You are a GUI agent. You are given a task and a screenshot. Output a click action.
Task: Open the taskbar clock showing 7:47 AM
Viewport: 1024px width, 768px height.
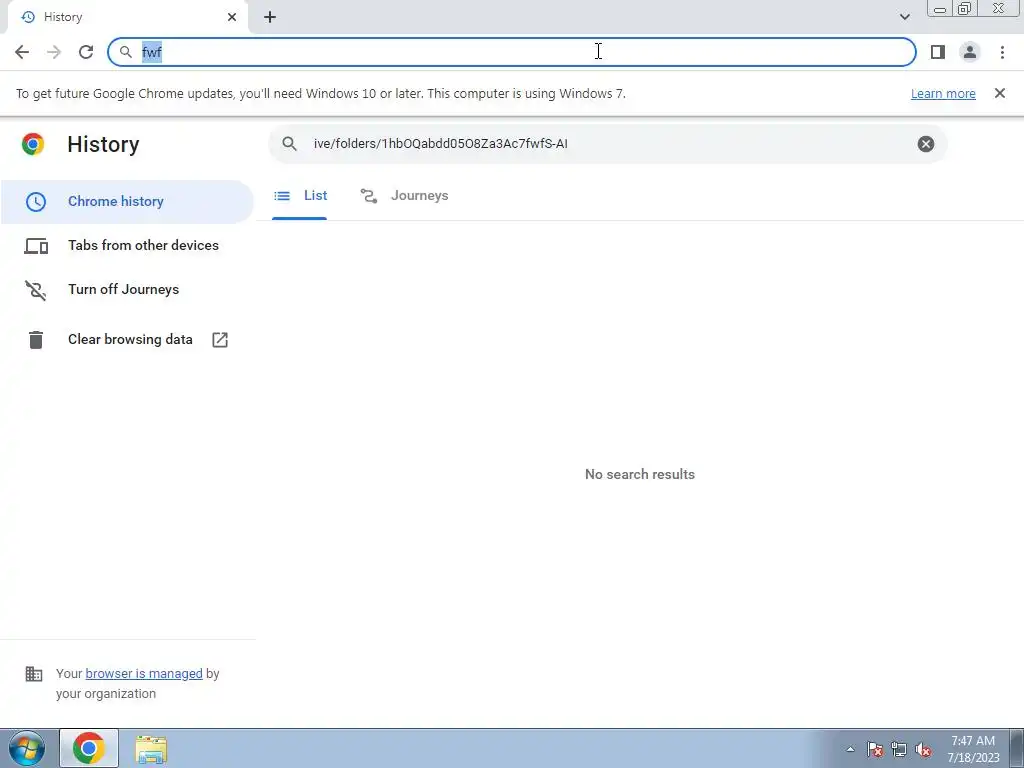[x=973, y=749]
